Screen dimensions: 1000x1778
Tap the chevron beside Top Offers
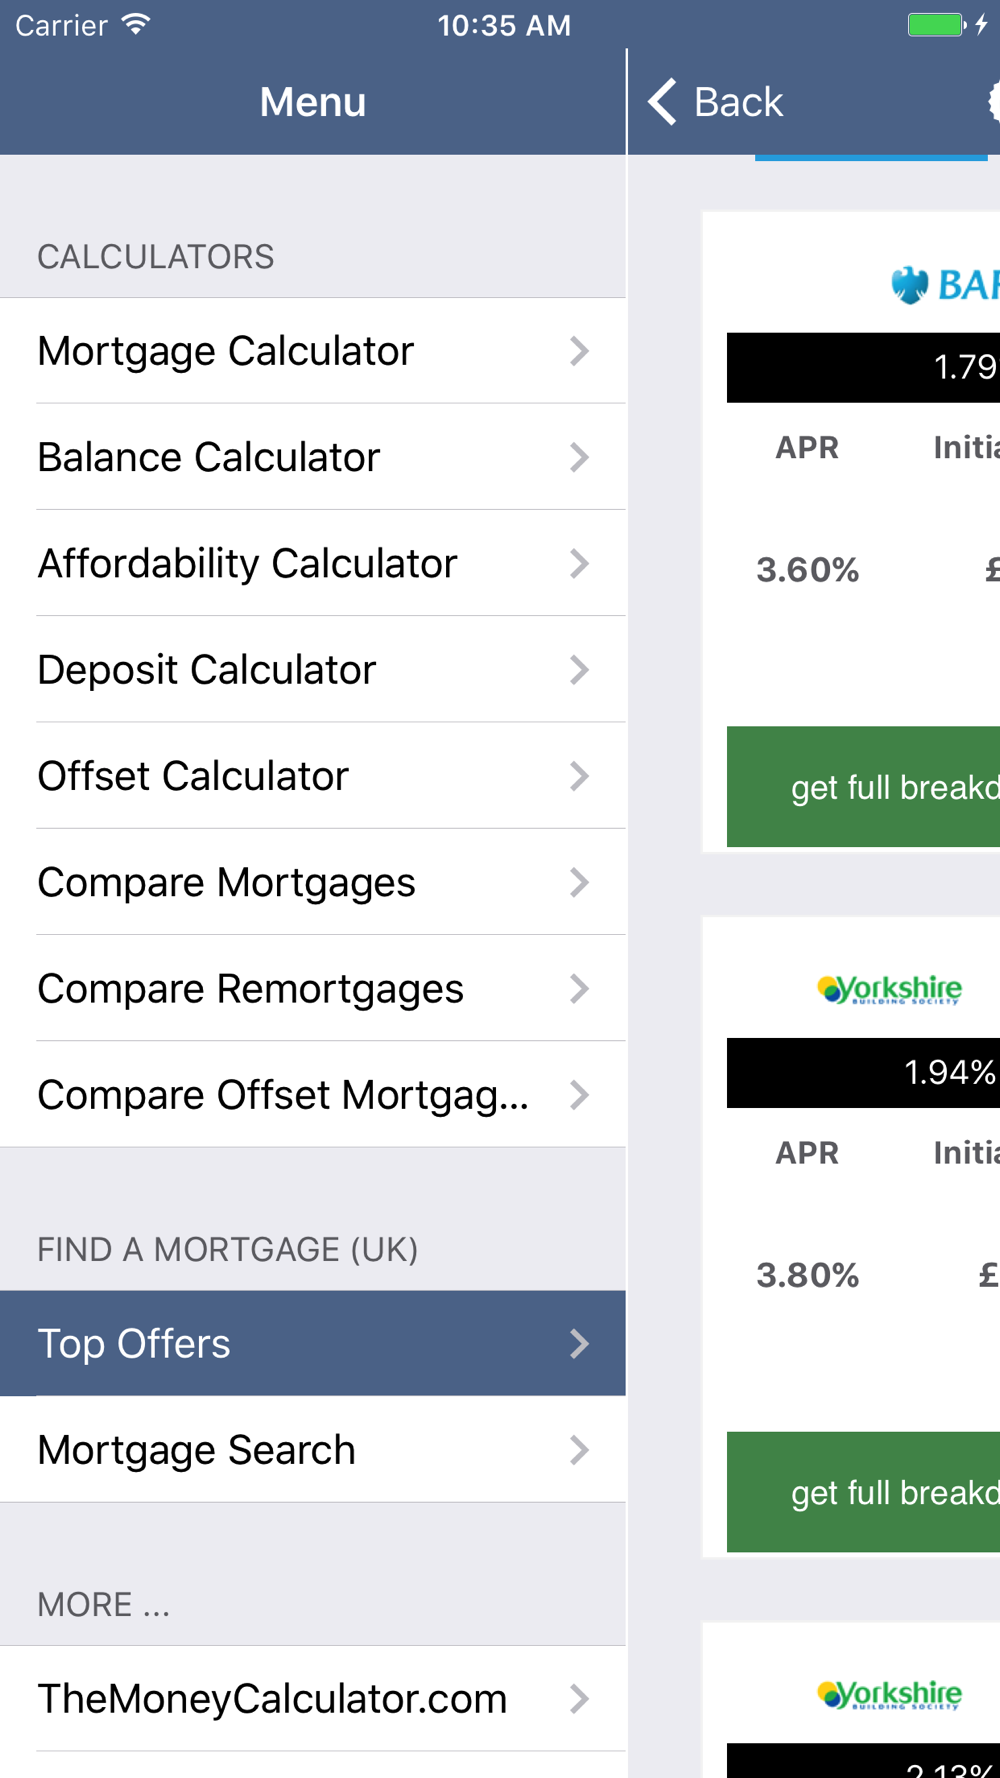tap(579, 1344)
